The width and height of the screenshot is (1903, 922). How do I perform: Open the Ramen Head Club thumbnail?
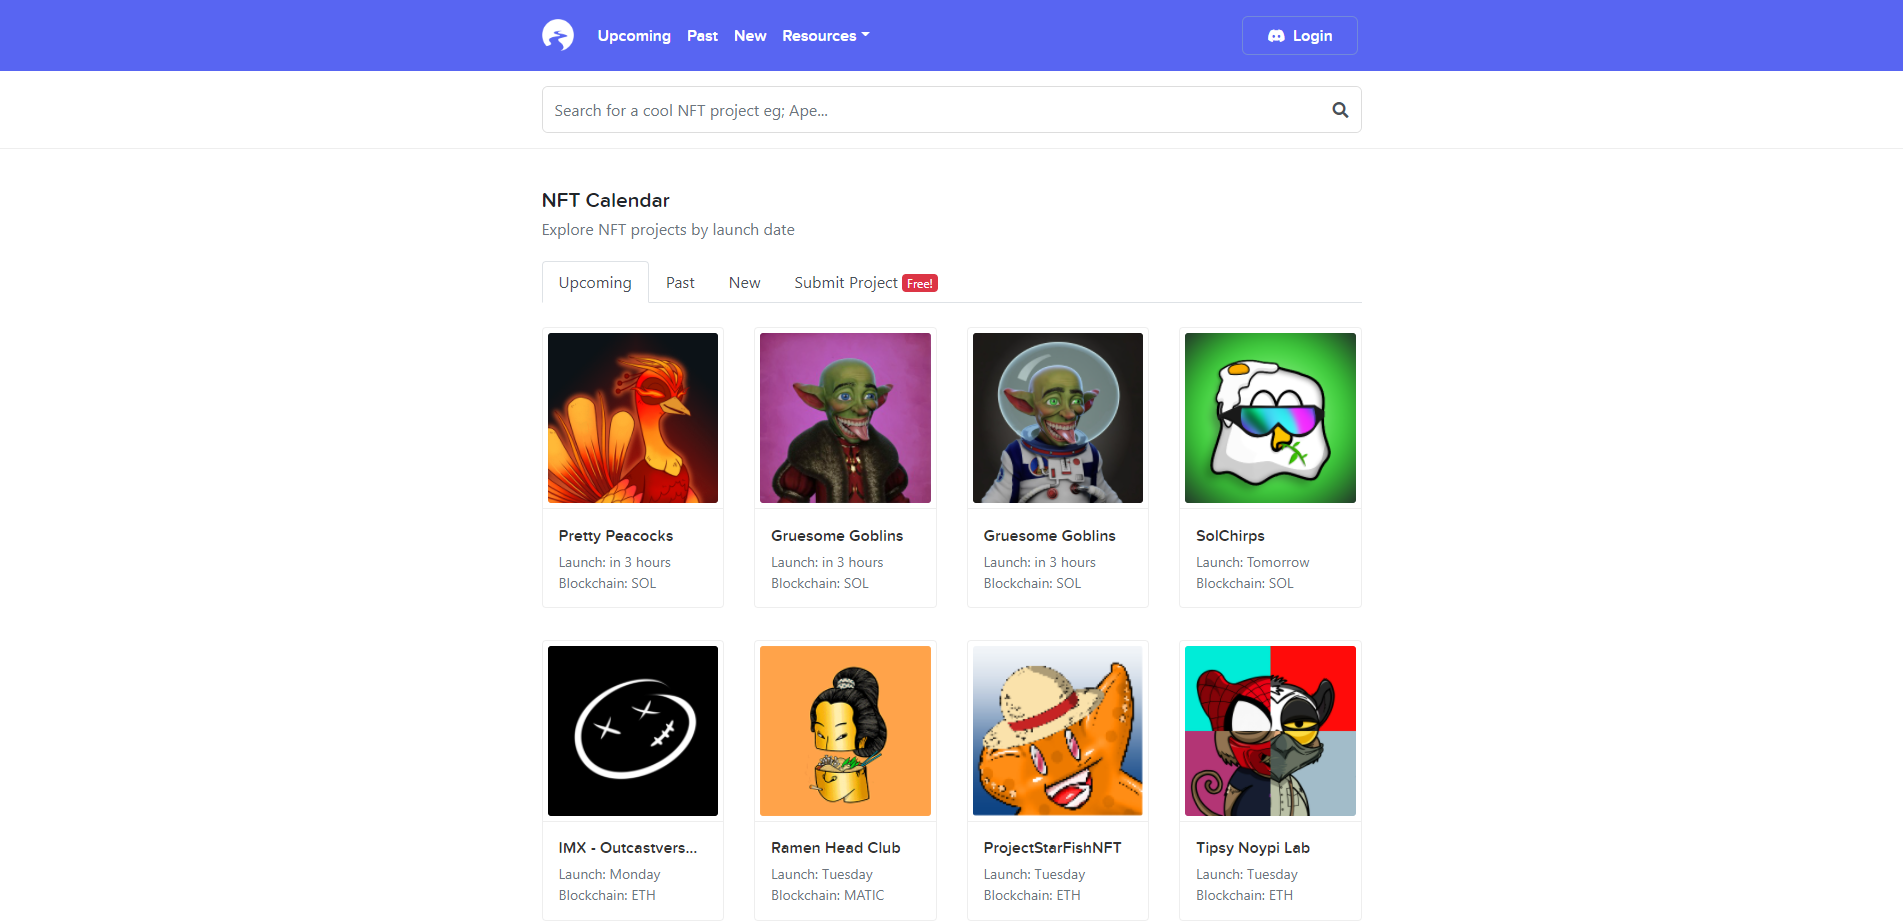coord(845,730)
